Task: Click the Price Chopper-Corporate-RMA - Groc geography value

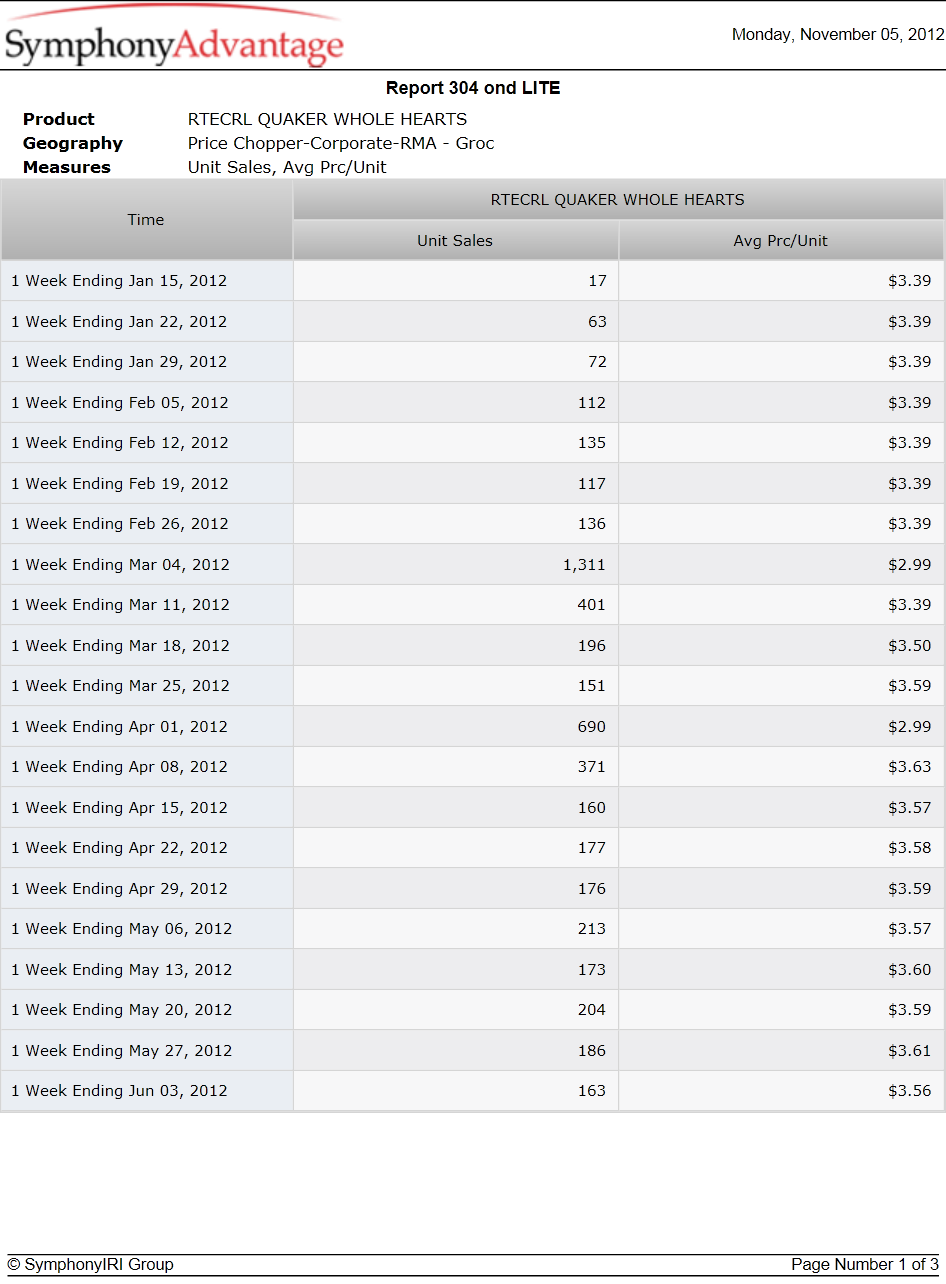Action: coord(341,143)
